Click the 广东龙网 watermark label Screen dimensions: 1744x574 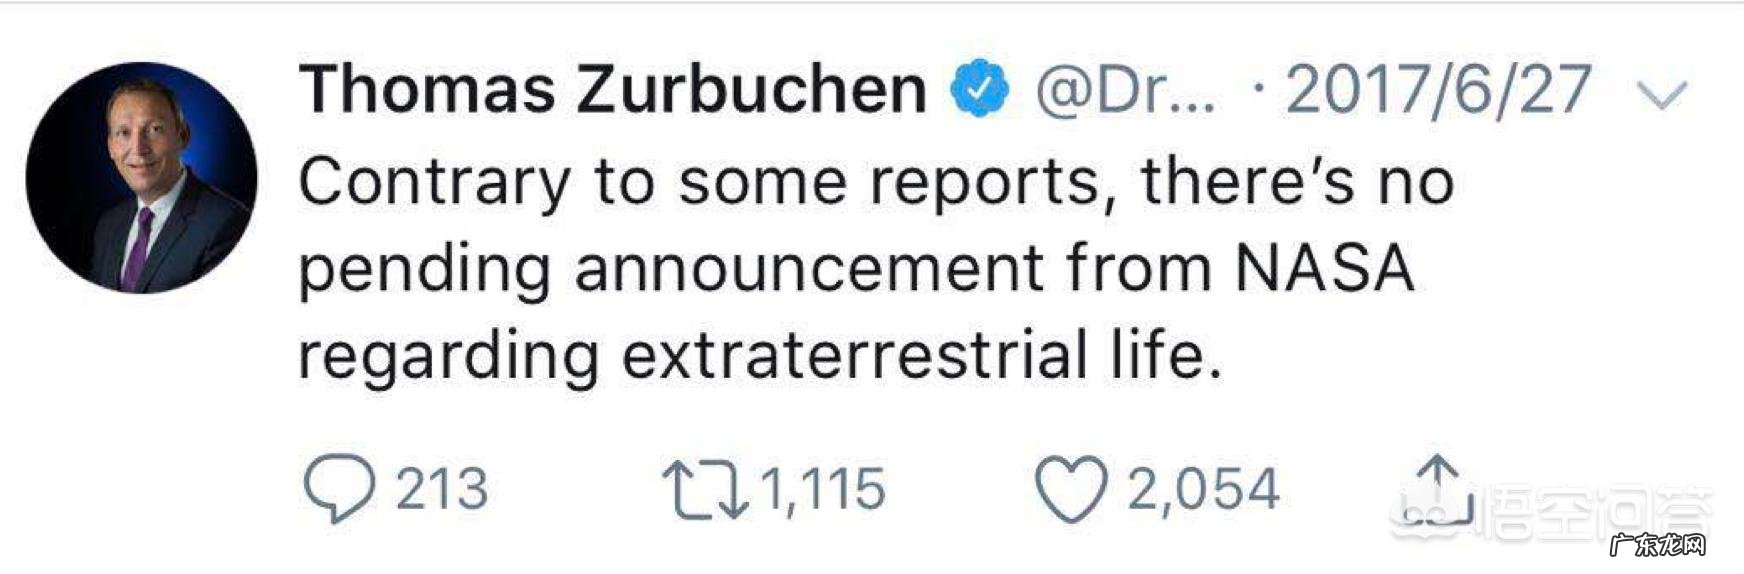click(x=1656, y=547)
